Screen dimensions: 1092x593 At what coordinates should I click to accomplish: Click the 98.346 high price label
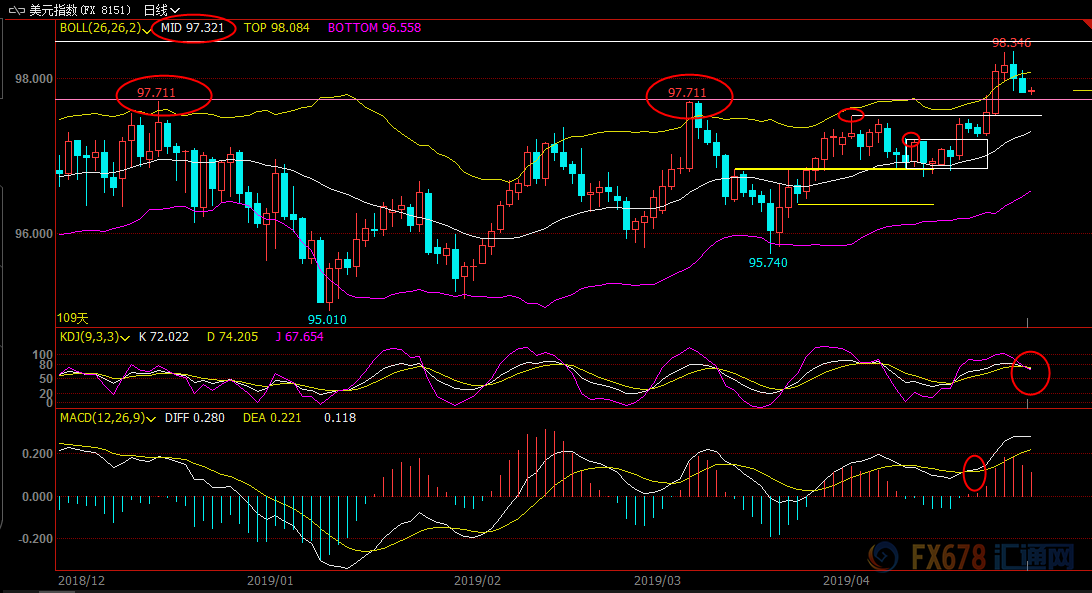(x=1011, y=43)
